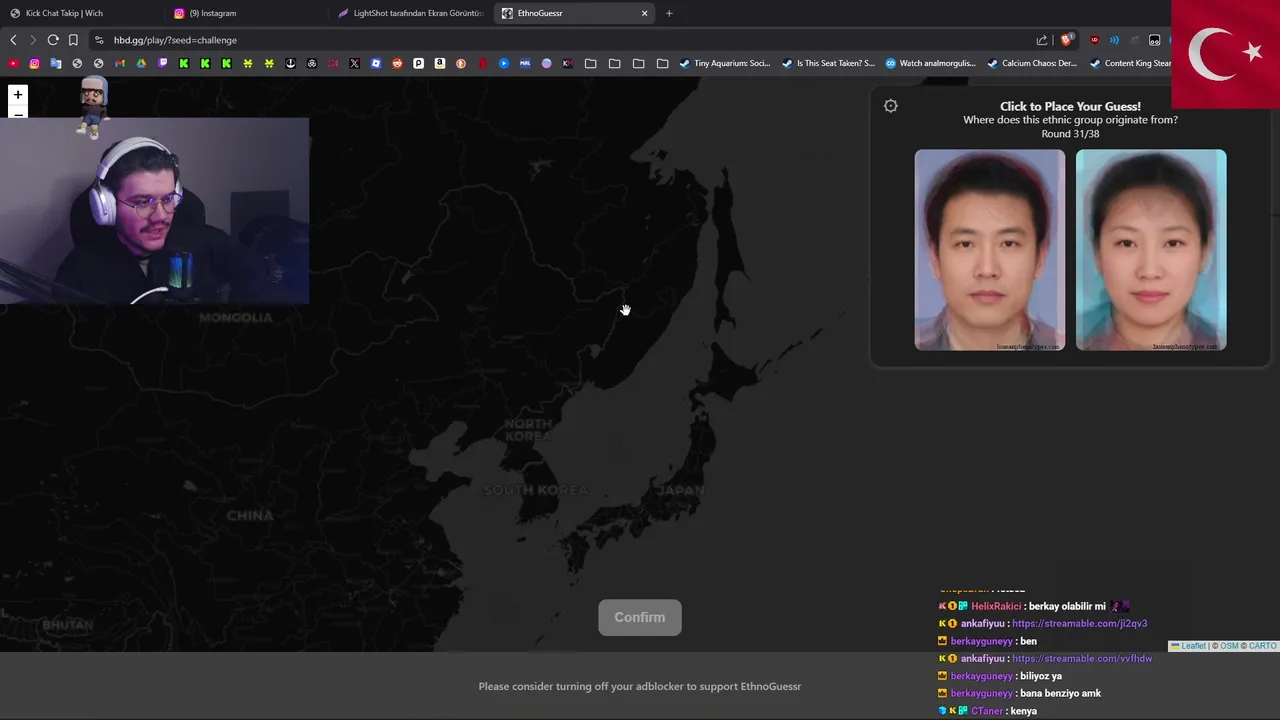Open the Leaflet attribution link
Viewport: 1280px width, 720px height.
1193,646
